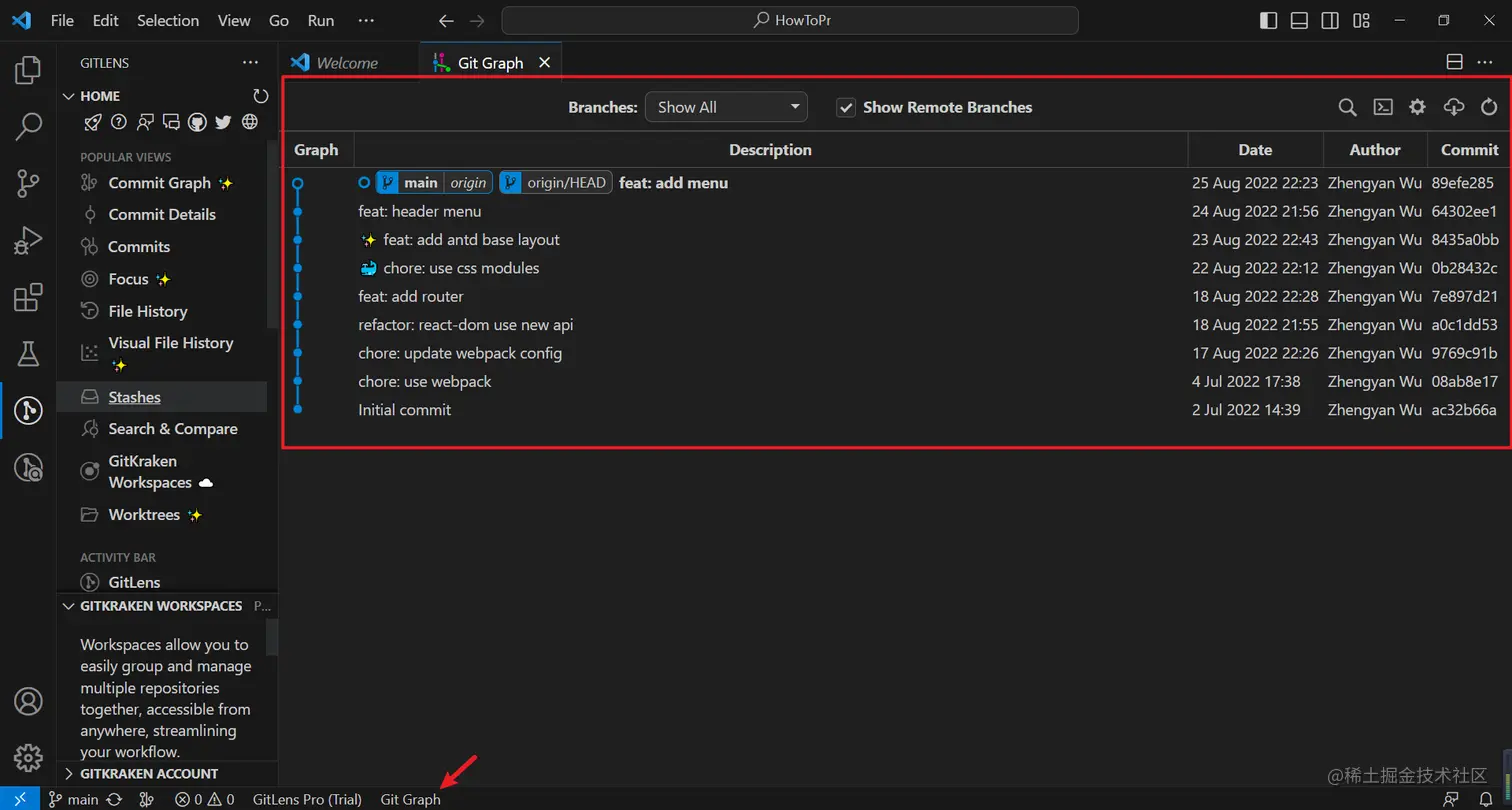The width and height of the screenshot is (1512, 810).
Task: Open Search & Compare view link
Action: click(x=173, y=429)
